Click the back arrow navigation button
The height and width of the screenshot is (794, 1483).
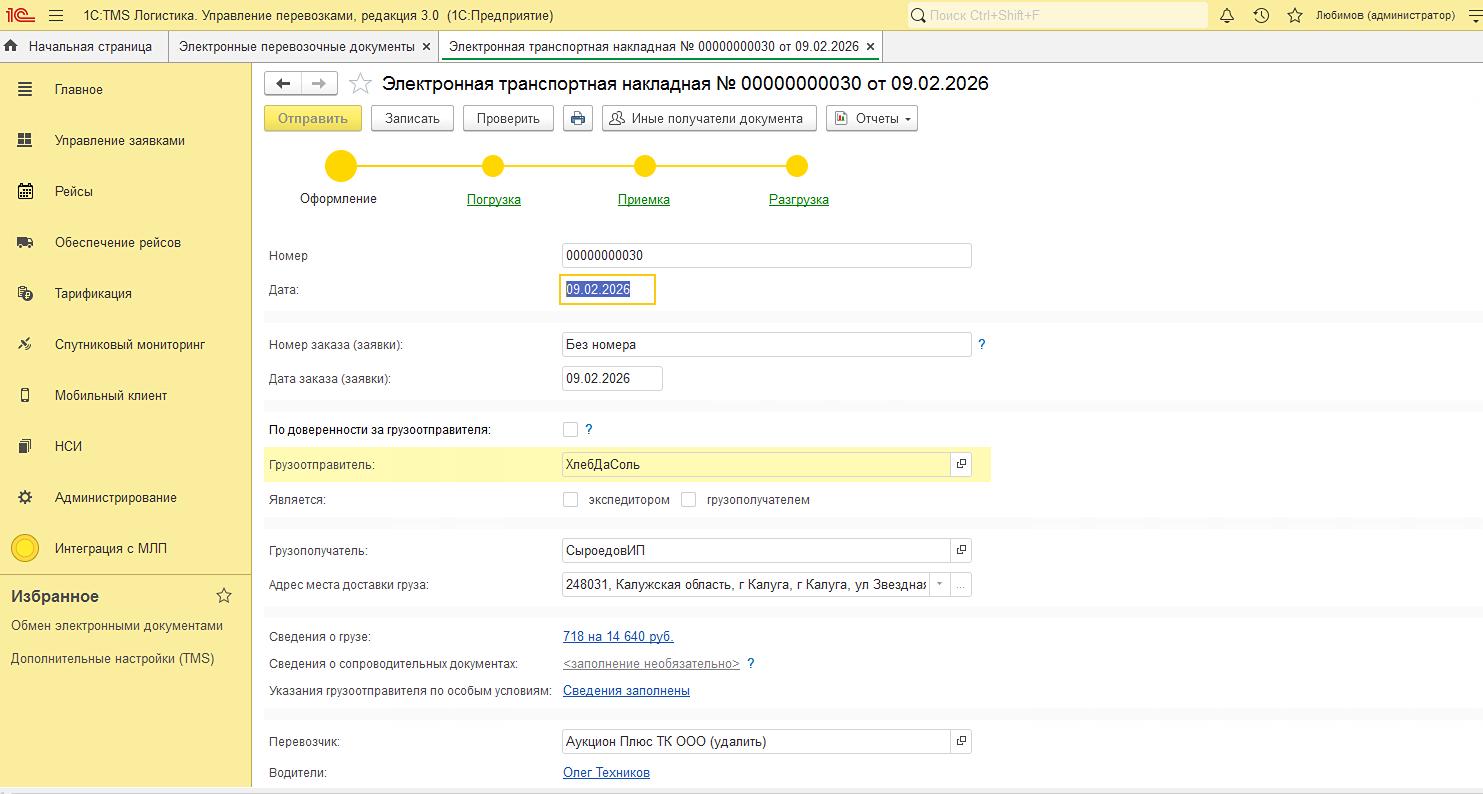pos(283,84)
